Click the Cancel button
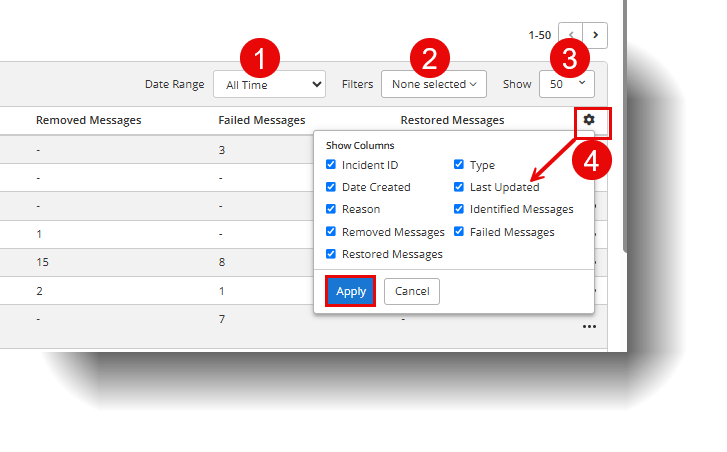 [412, 291]
